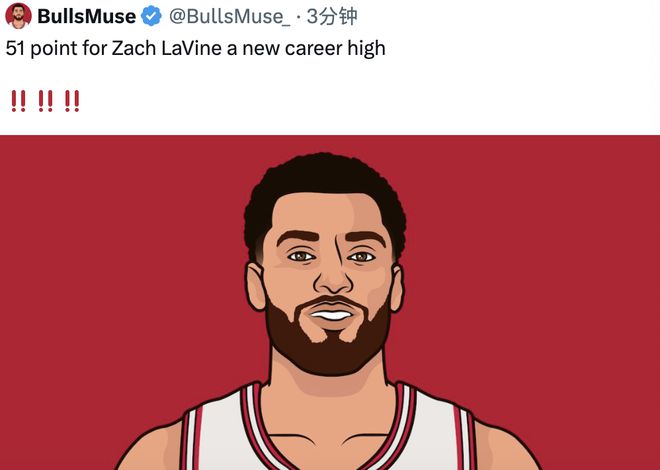Click the blue verified badge

tap(150, 16)
